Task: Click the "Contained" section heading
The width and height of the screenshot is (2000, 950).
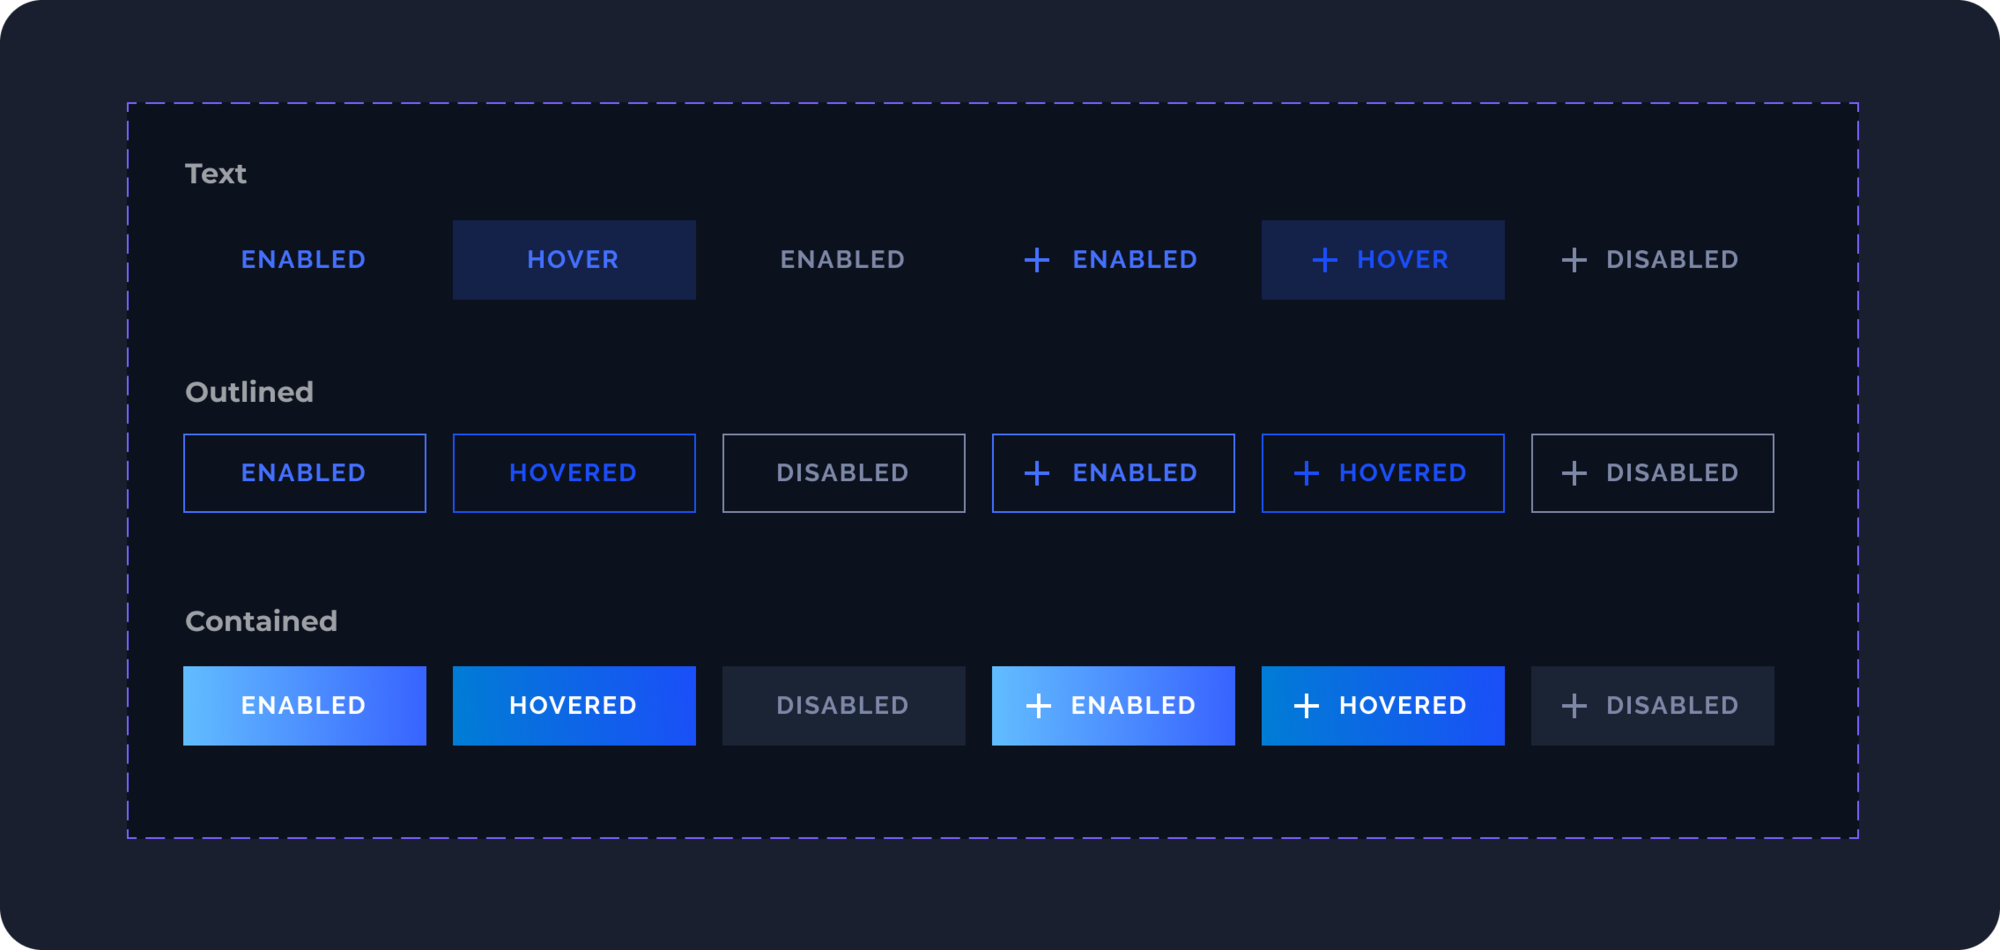Action: click(x=261, y=621)
